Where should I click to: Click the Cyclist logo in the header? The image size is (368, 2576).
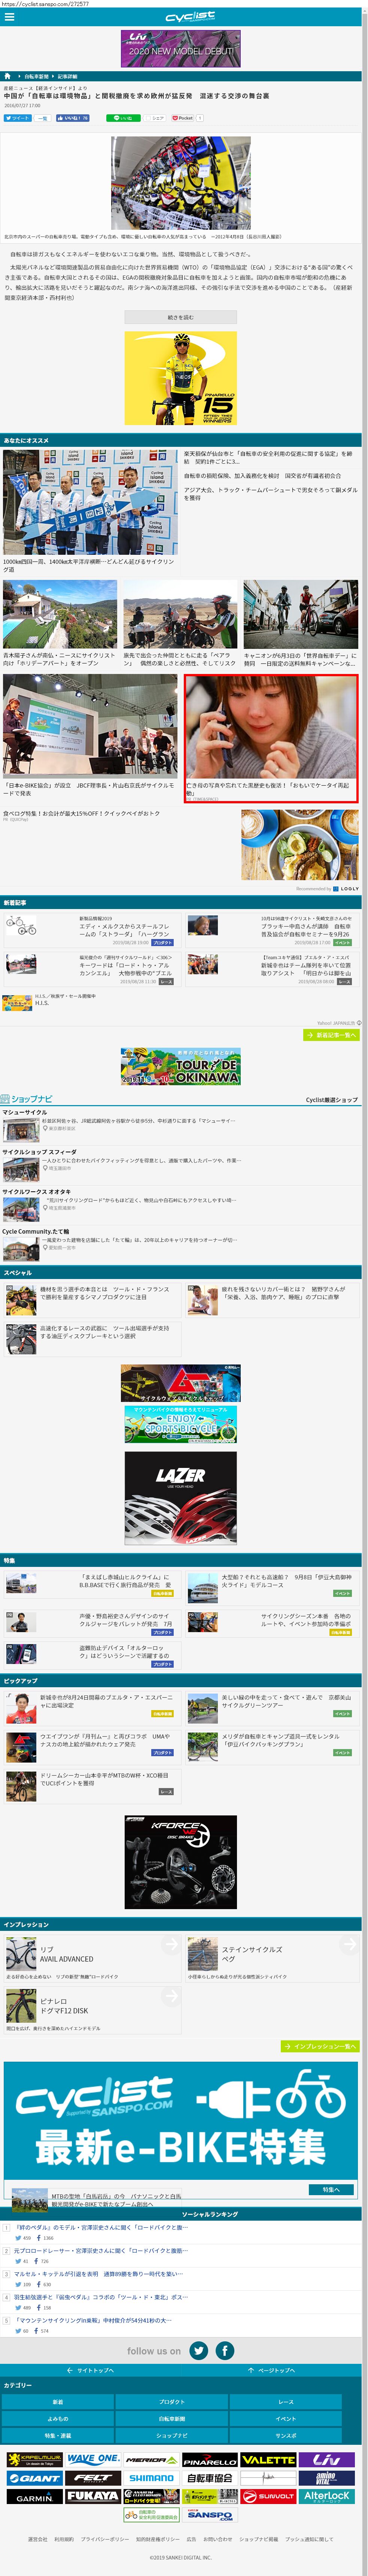[x=190, y=17]
